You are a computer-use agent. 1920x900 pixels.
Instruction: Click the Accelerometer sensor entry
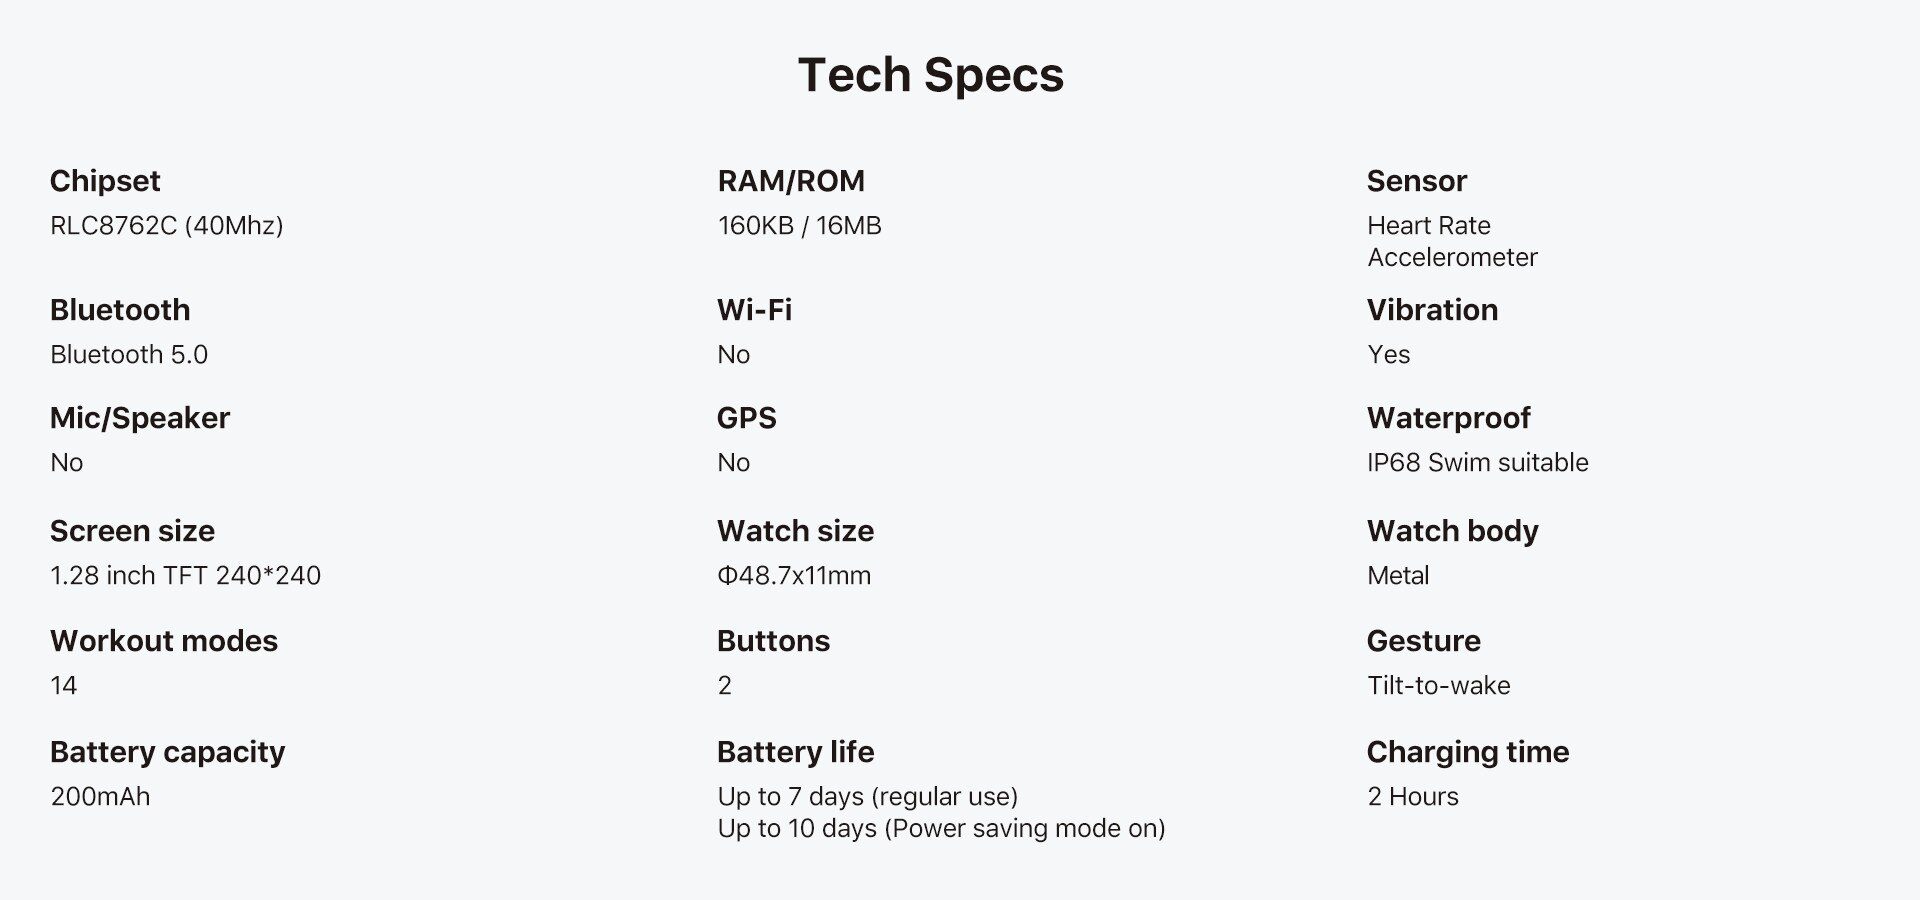click(x=1452, y=257)
